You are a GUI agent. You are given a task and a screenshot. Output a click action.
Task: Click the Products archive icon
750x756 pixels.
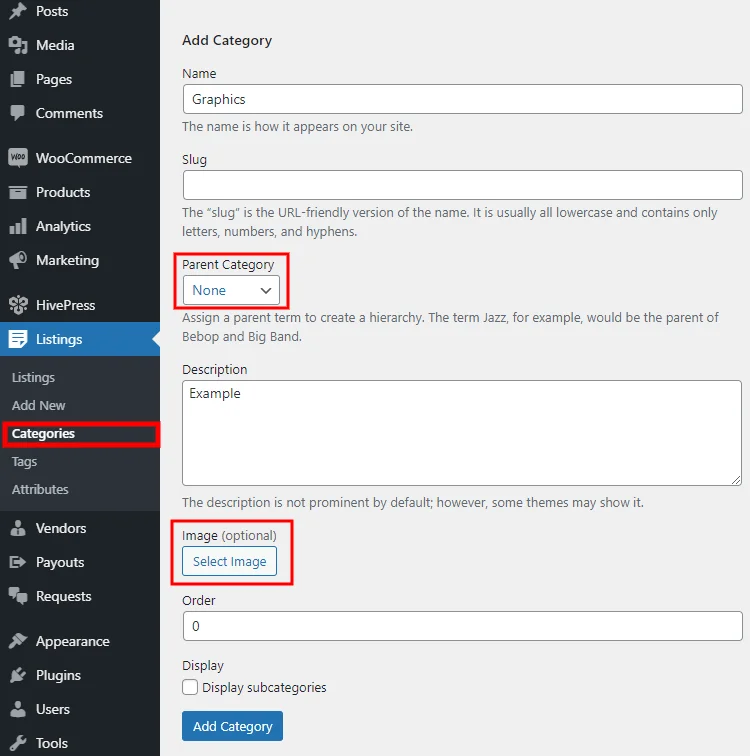(x=18, y=192)
